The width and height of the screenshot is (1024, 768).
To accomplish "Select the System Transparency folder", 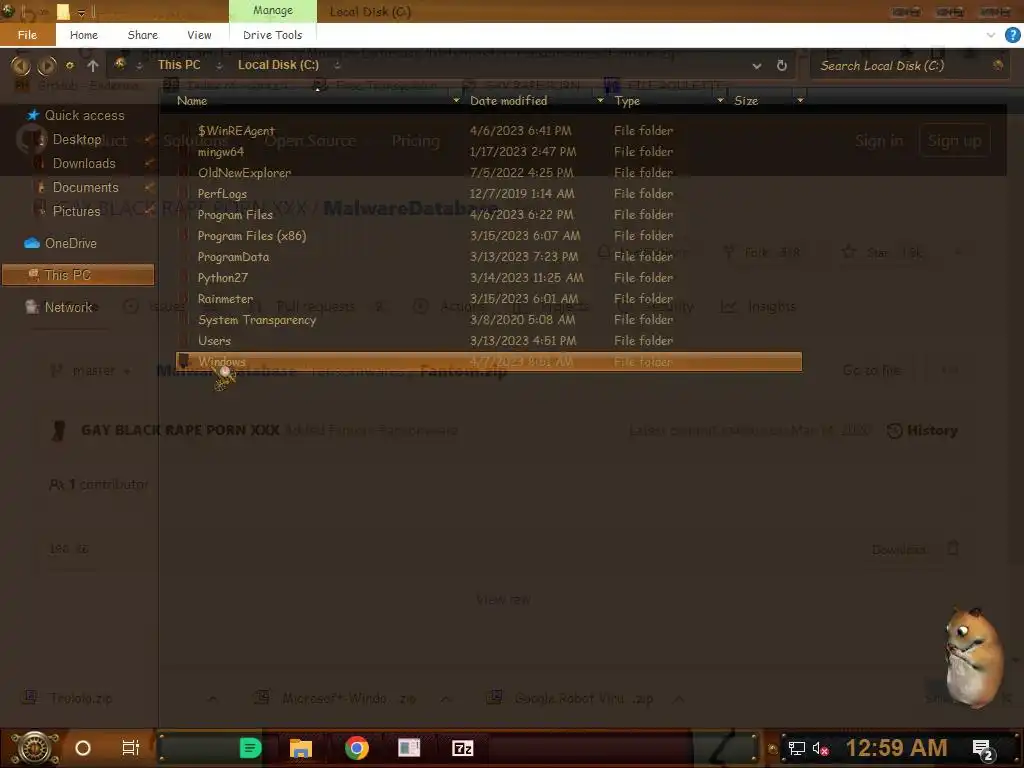I will click(488, 319).
